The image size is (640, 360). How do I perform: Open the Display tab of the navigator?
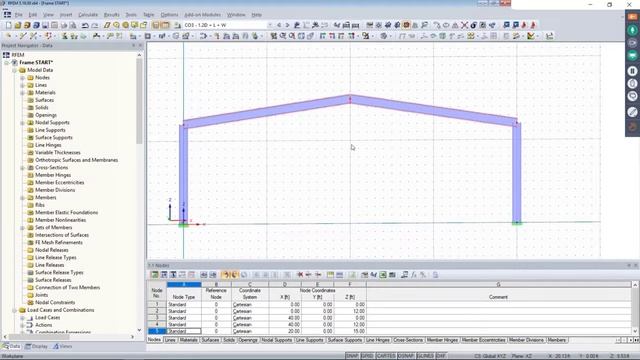[36, 347]
